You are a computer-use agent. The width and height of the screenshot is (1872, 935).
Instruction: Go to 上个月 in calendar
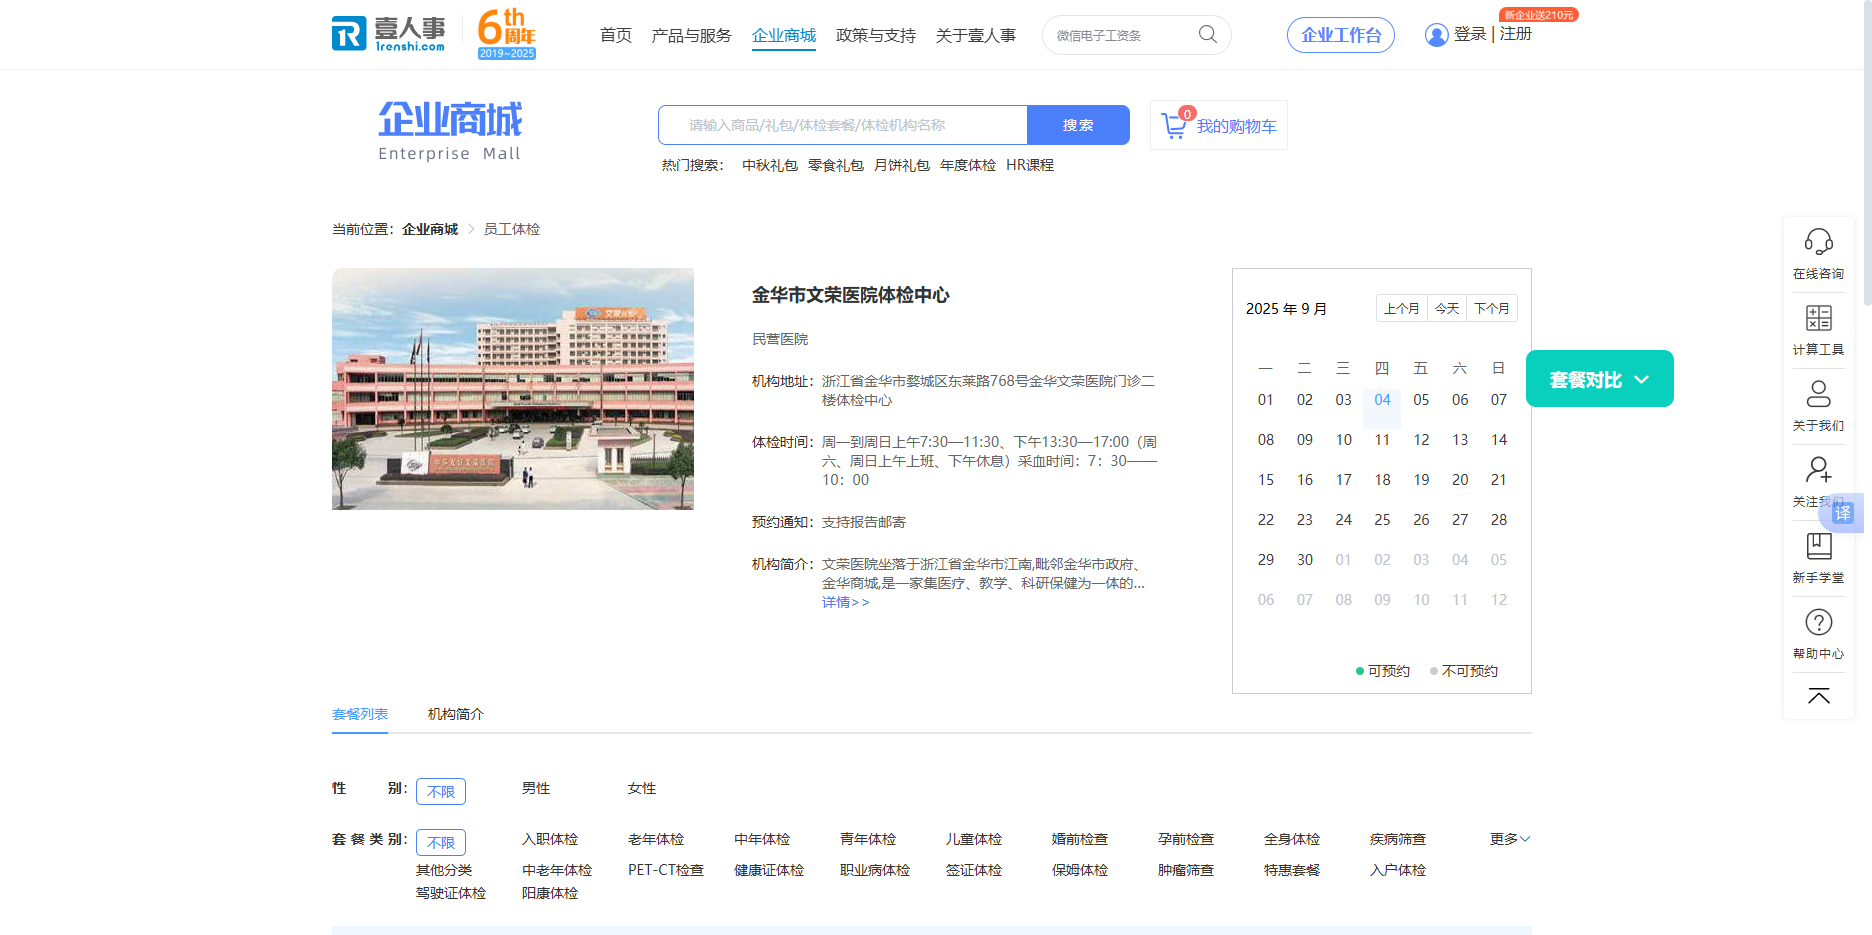coord(1402,308)
